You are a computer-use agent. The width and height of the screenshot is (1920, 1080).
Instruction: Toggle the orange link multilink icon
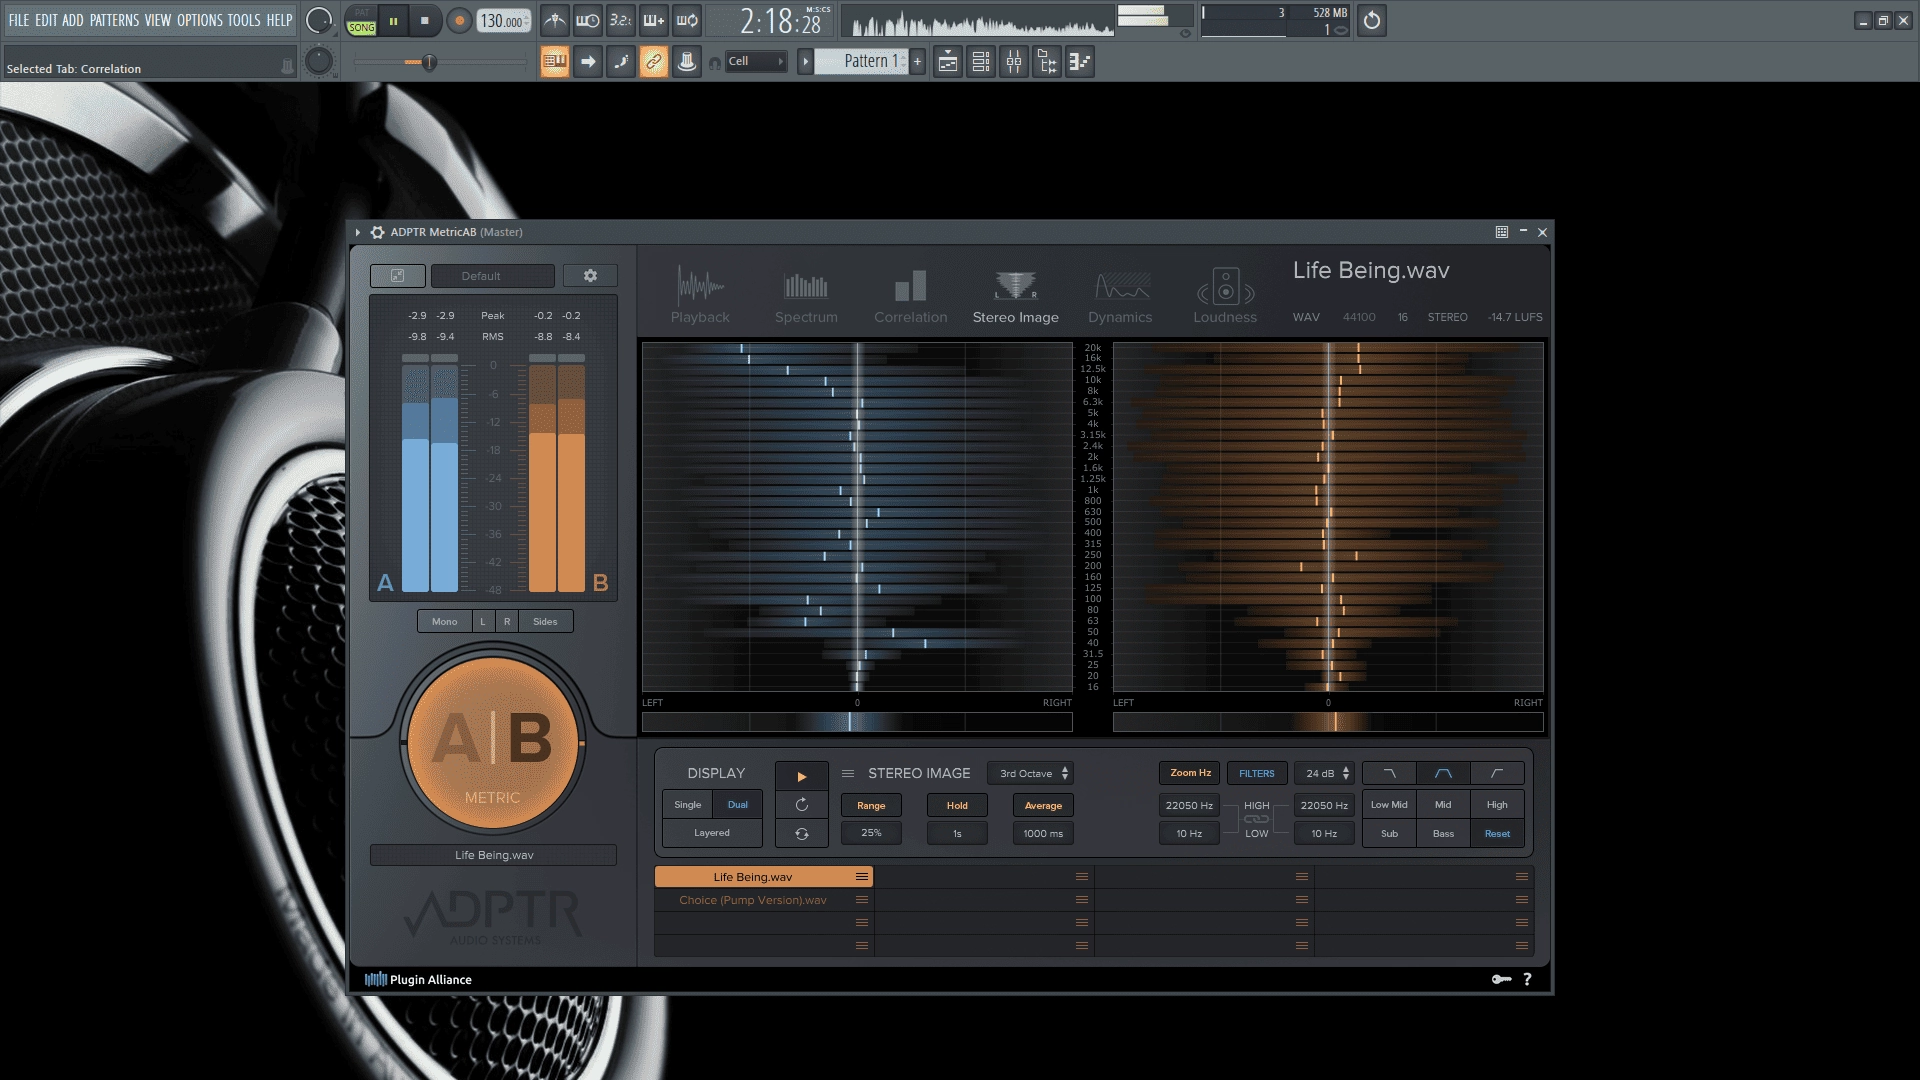(x=654, y=62)
